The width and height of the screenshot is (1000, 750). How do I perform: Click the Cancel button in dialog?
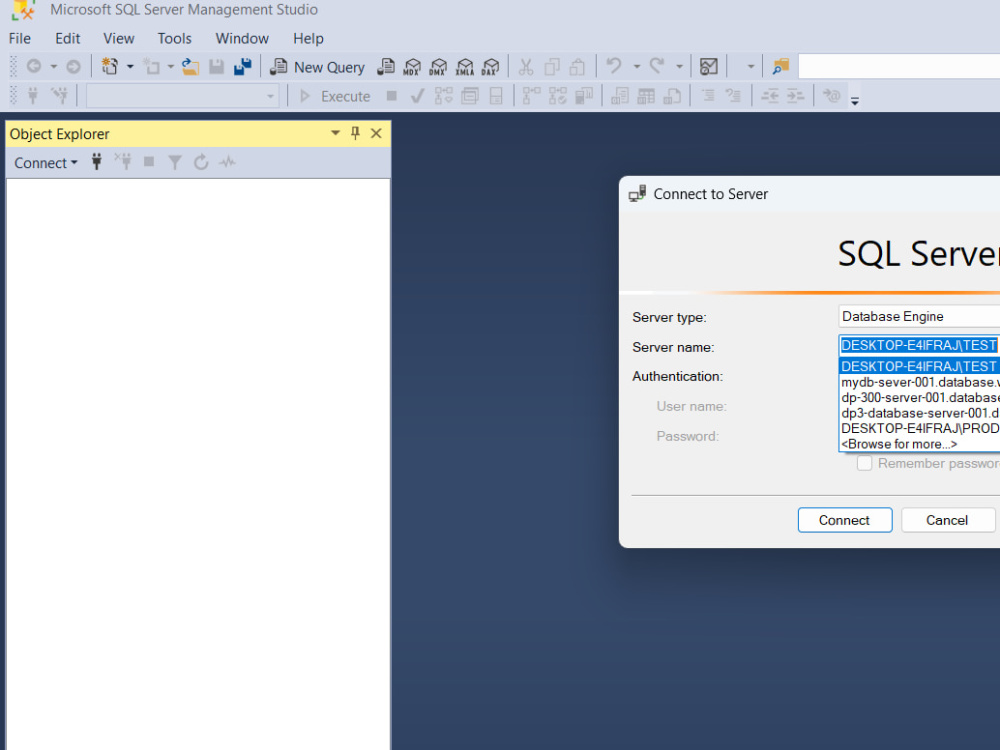pos(947,520)
